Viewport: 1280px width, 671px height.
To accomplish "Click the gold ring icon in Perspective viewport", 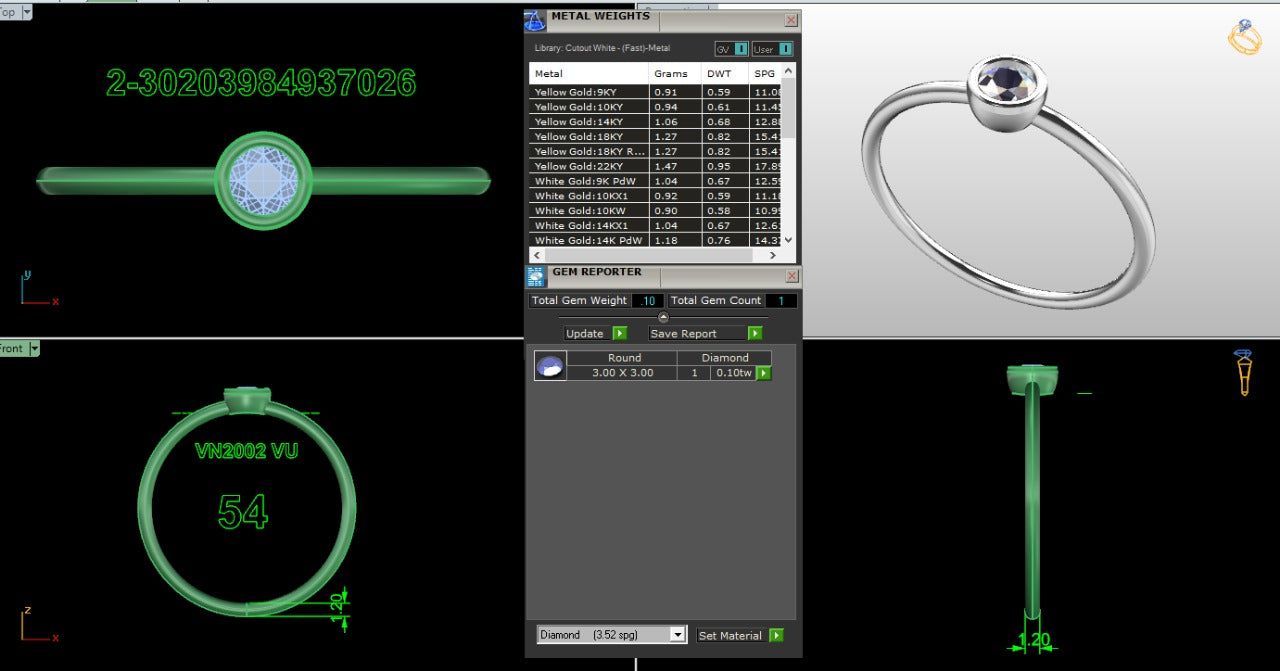I will 1245,37.
